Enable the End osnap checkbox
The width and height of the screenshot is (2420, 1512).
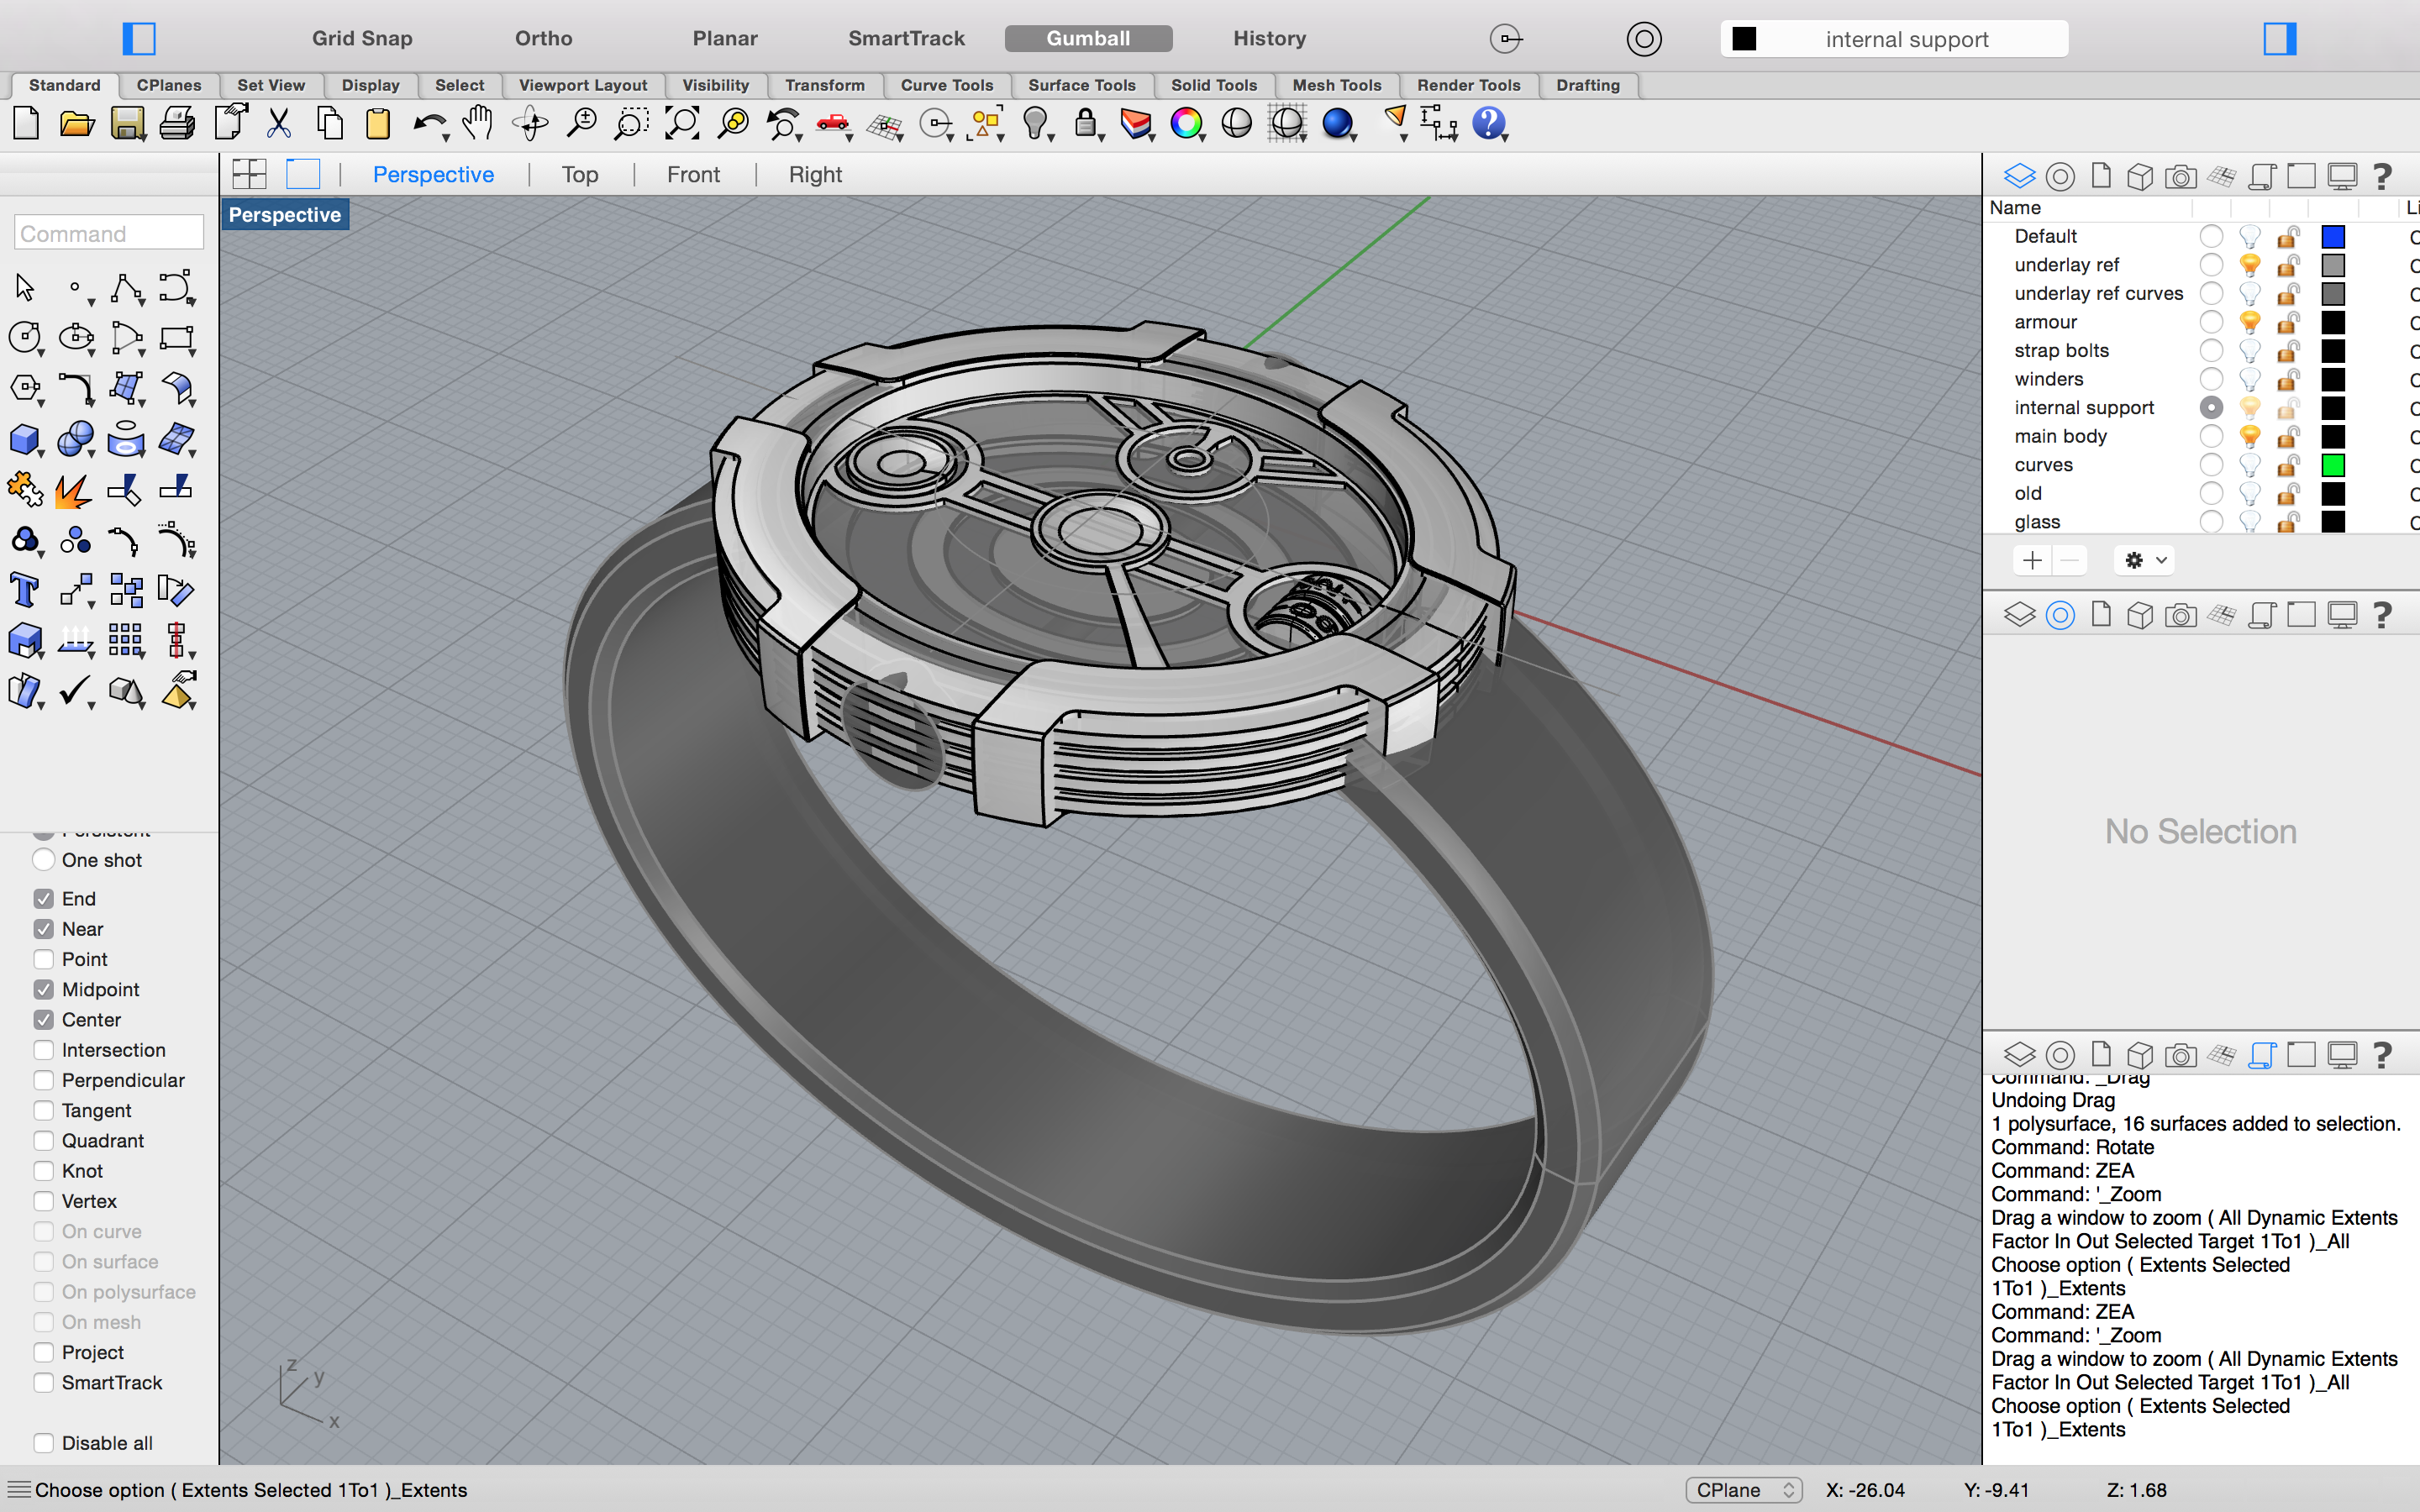(x=43, y=898)
